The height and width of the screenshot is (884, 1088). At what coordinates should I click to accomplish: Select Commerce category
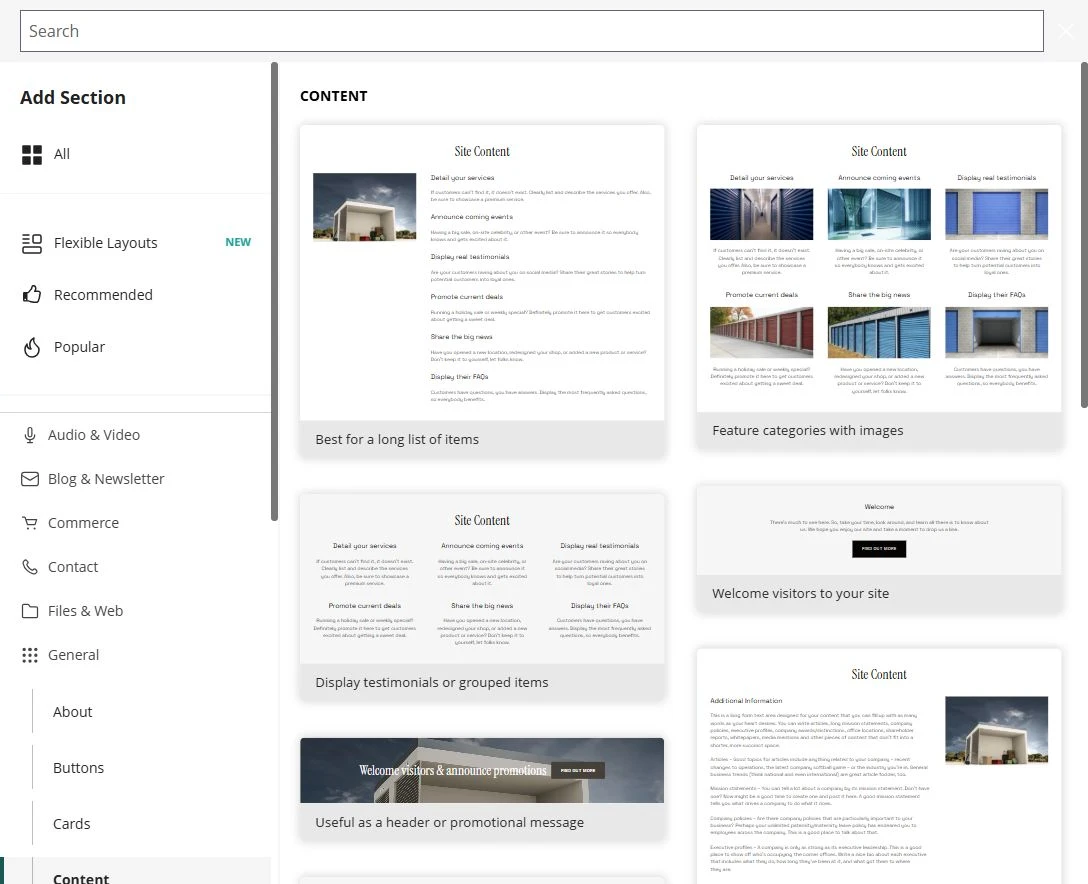135,523
